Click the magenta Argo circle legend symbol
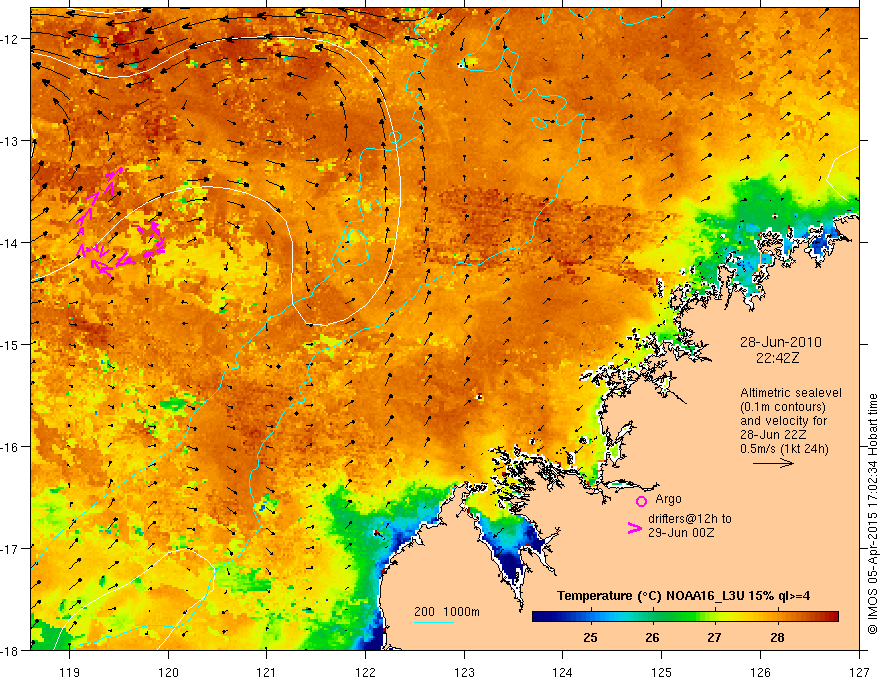This screenshot has width=880, height=680. pyautogui.click(x=641, y=501)
